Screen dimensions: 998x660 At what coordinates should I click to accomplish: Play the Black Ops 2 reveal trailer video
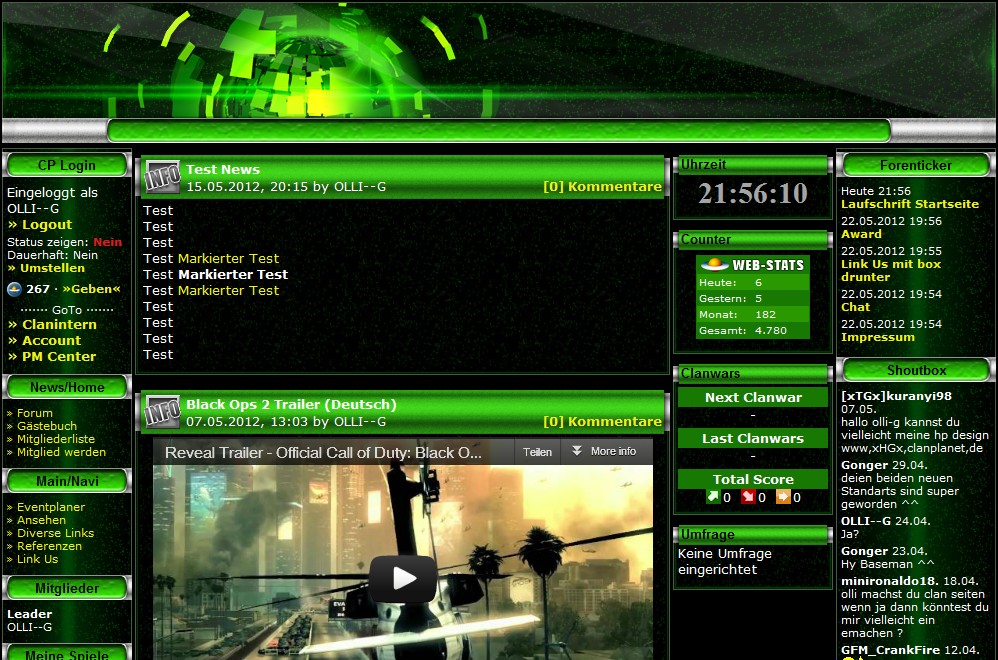tap(402, 579)
